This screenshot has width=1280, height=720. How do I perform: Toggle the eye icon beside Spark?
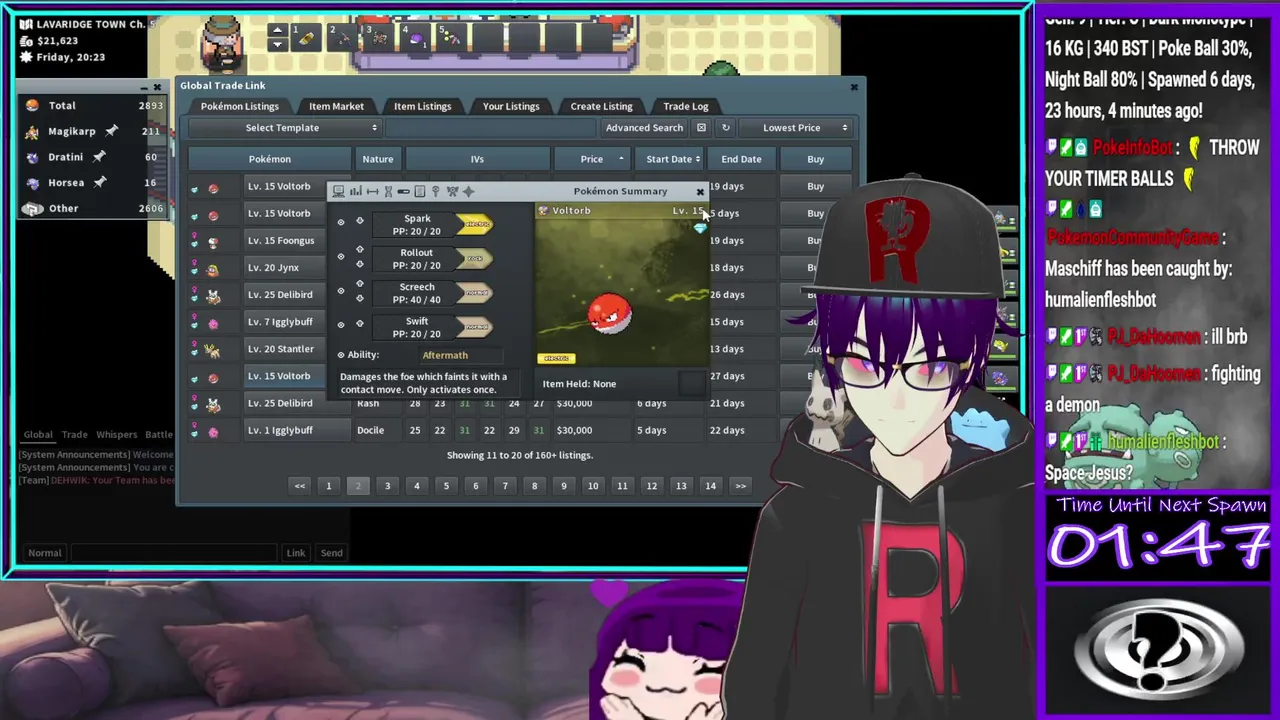click(x=341, y=222)
